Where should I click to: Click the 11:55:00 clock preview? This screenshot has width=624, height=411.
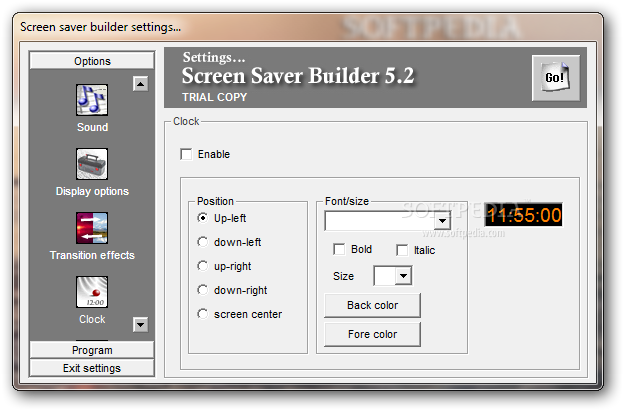point(523,215)
